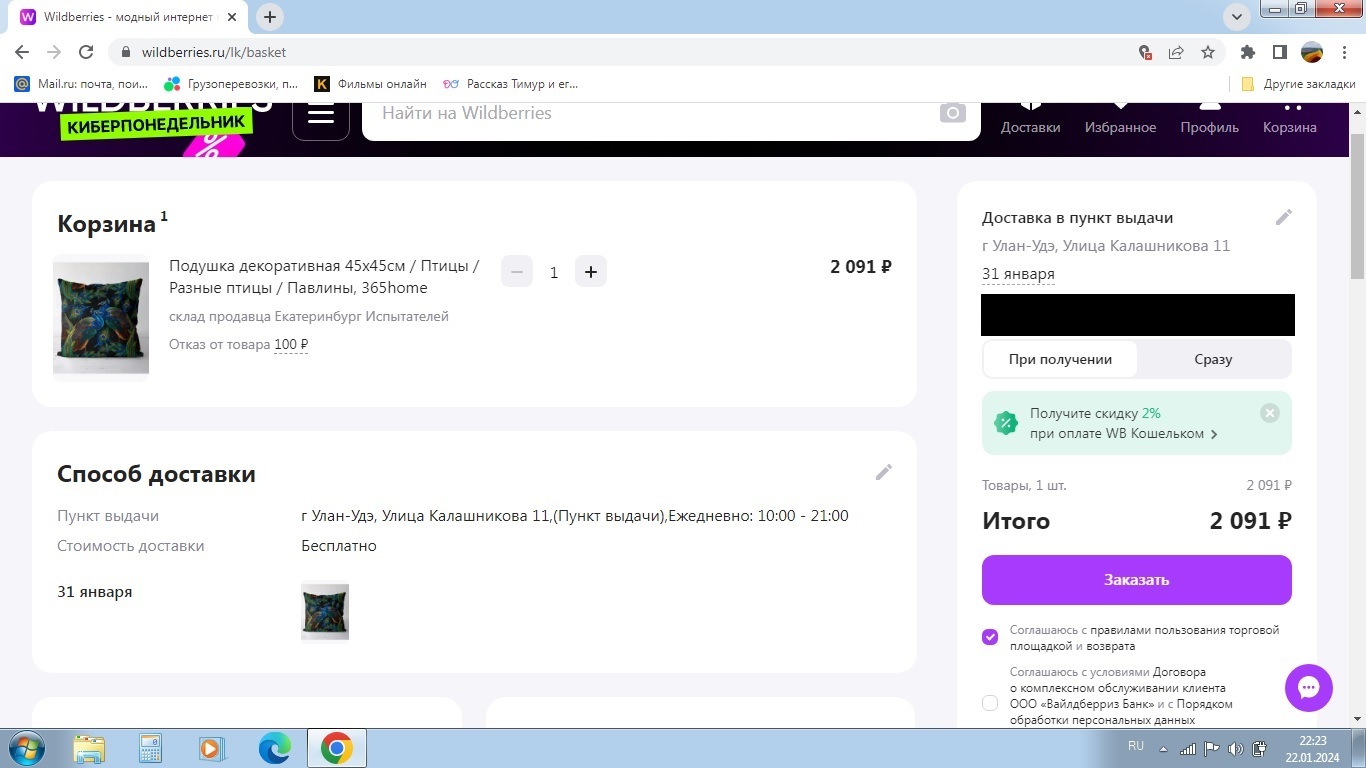Viewport: 1366px width, 768px height.
Task: Click the Заказать order button
Action: [1137, 580]
